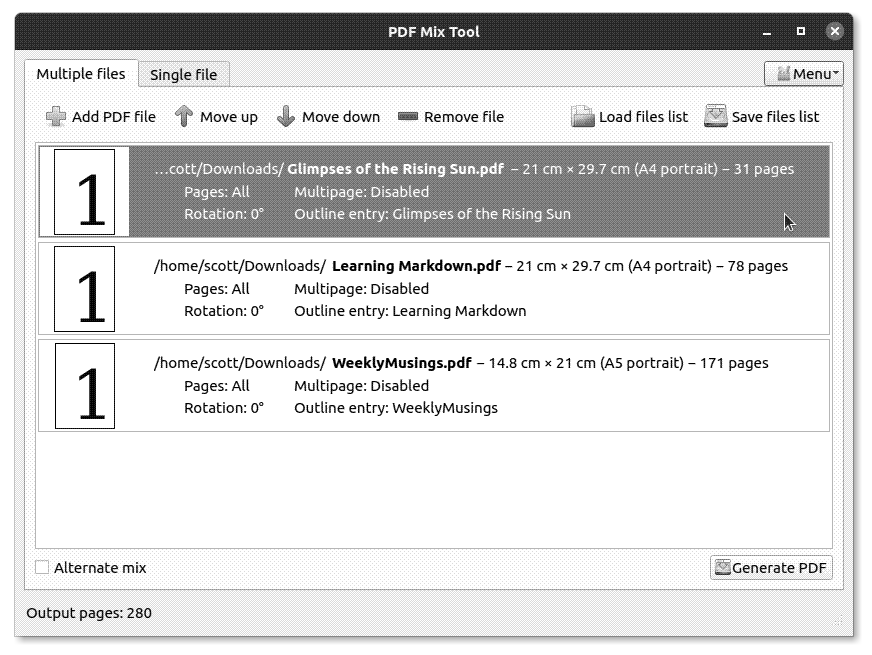
Task: Switch to the Single file tab
Action: pos(184,75)
